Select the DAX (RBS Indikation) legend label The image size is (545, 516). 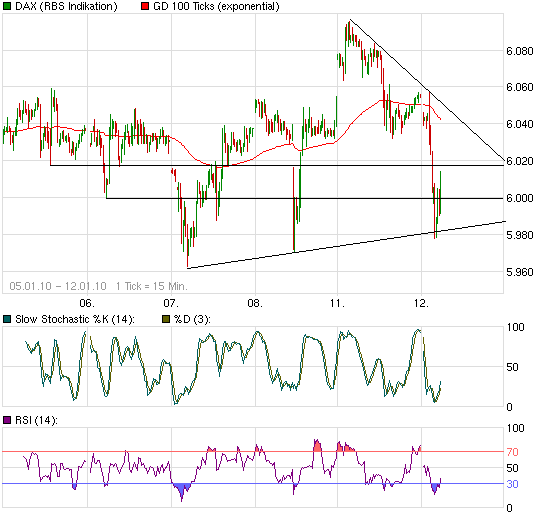66,6
